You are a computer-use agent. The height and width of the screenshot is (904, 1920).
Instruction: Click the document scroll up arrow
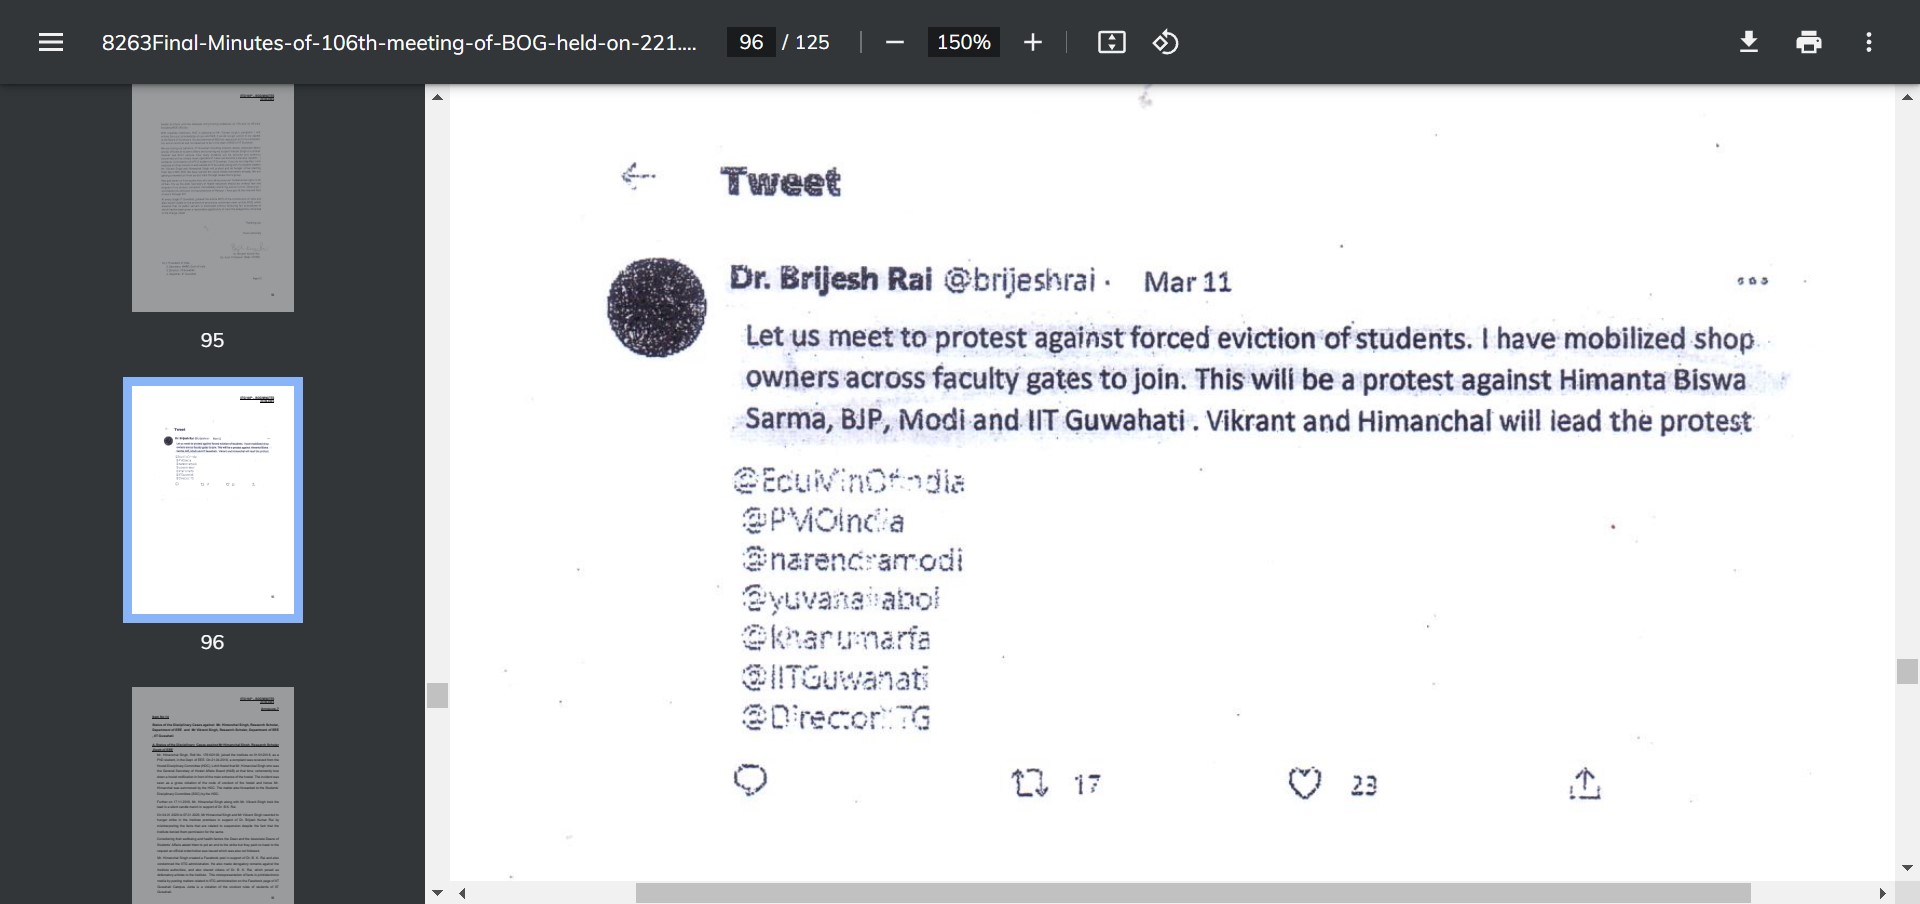(1907, 97)
